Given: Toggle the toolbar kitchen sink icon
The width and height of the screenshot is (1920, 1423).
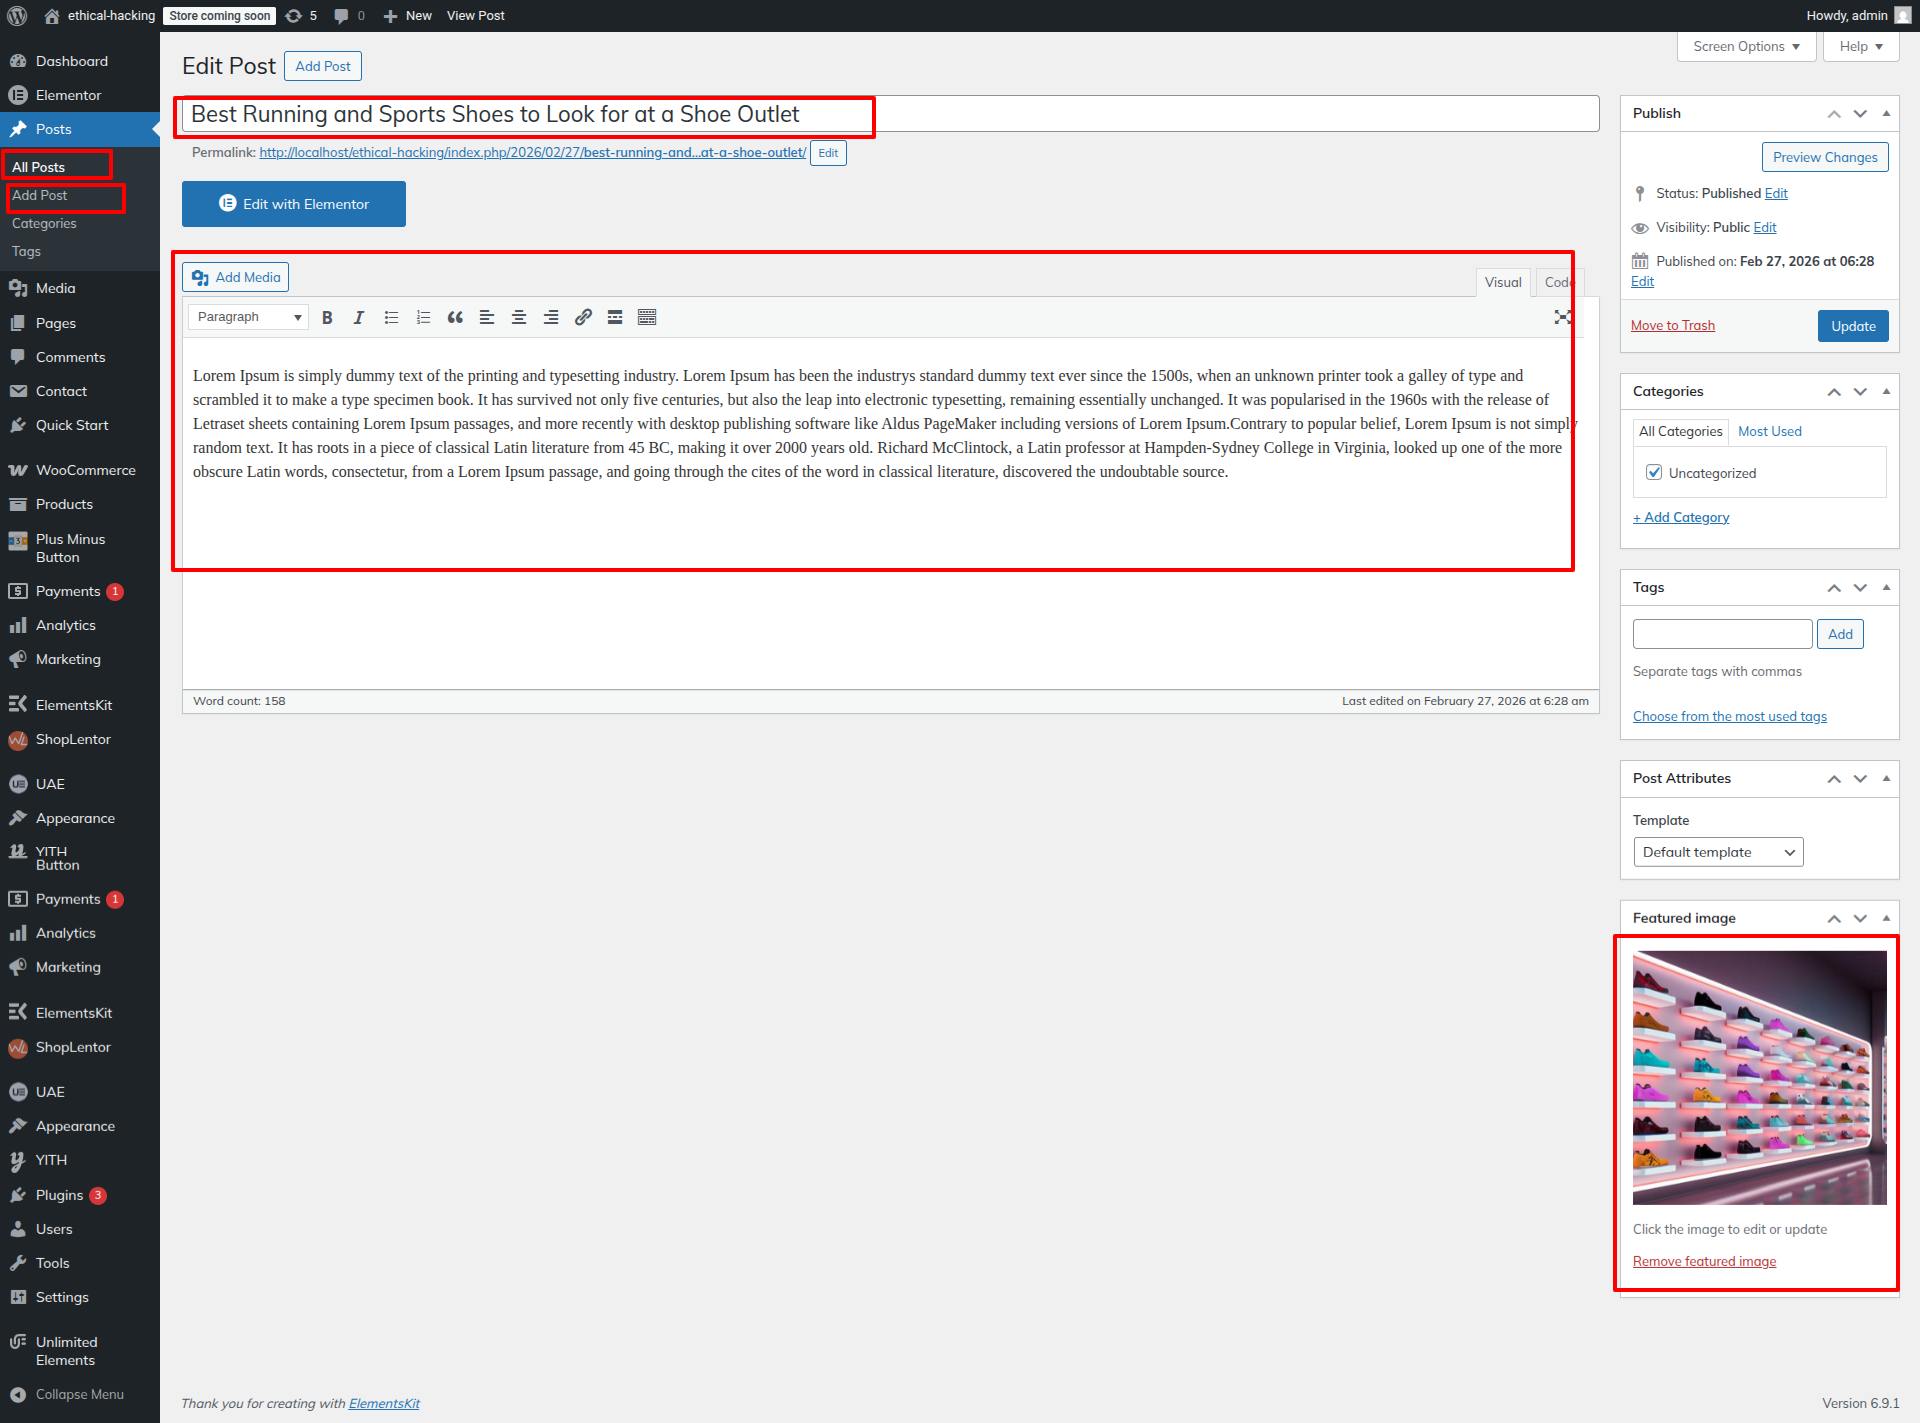Looking at the screenshot, I should (x=647, y=317).
